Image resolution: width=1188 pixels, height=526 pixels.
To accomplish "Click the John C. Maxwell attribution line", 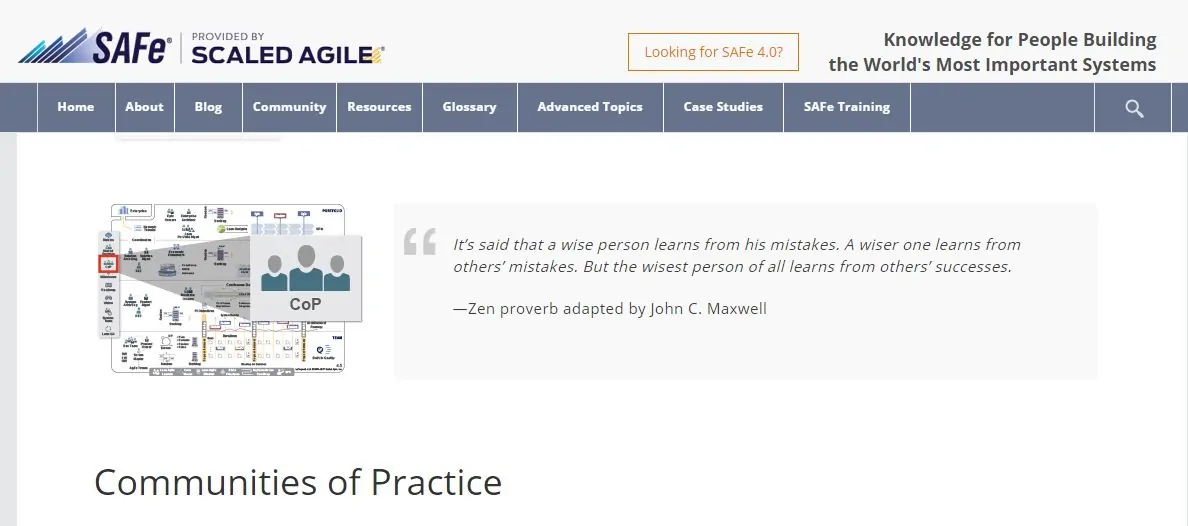I will 610,309.
